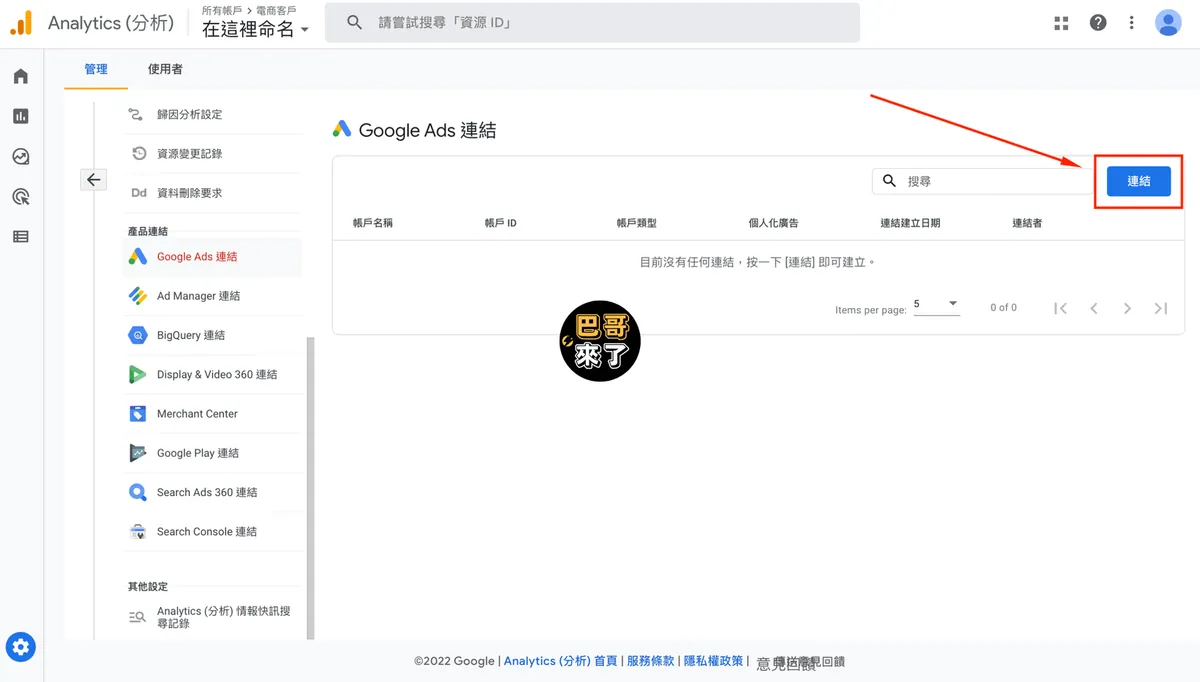Go to the previous page of links table

tap(1094, 308)
